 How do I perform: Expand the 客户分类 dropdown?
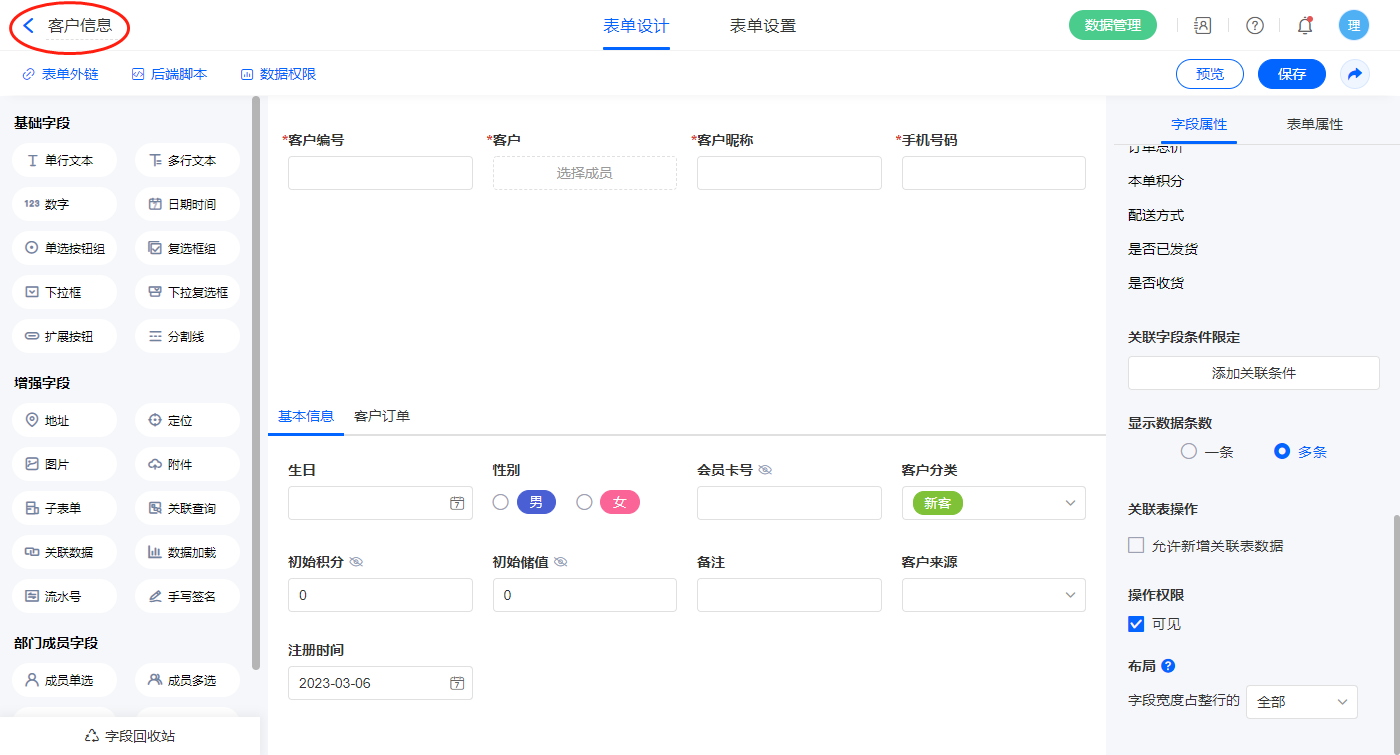click(1069, 503)
